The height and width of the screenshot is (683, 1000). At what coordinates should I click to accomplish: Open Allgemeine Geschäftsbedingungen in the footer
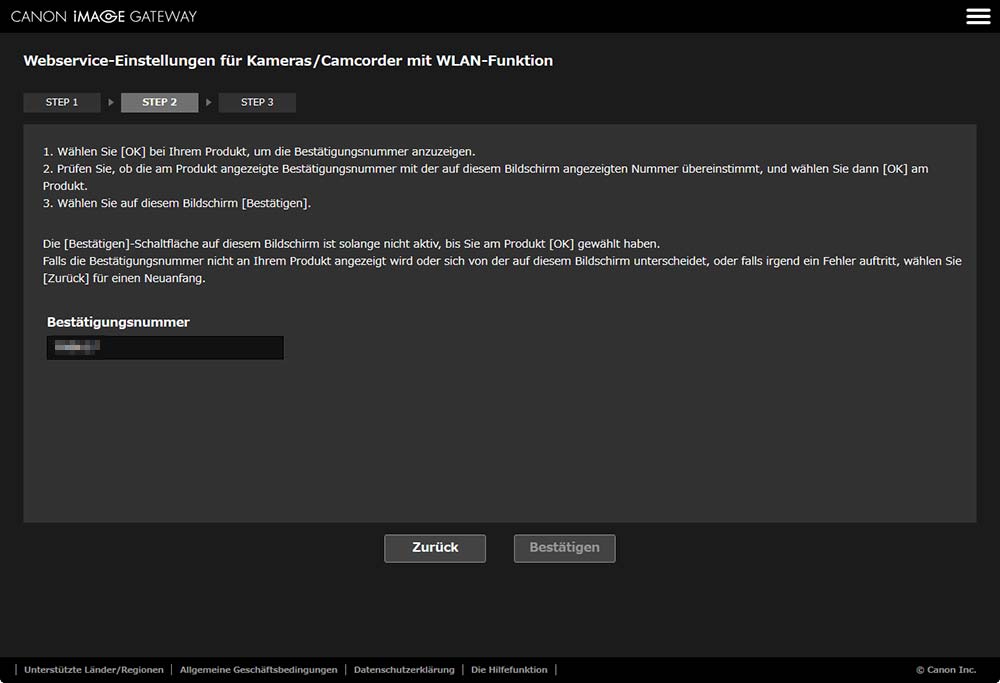click(258, 670)
